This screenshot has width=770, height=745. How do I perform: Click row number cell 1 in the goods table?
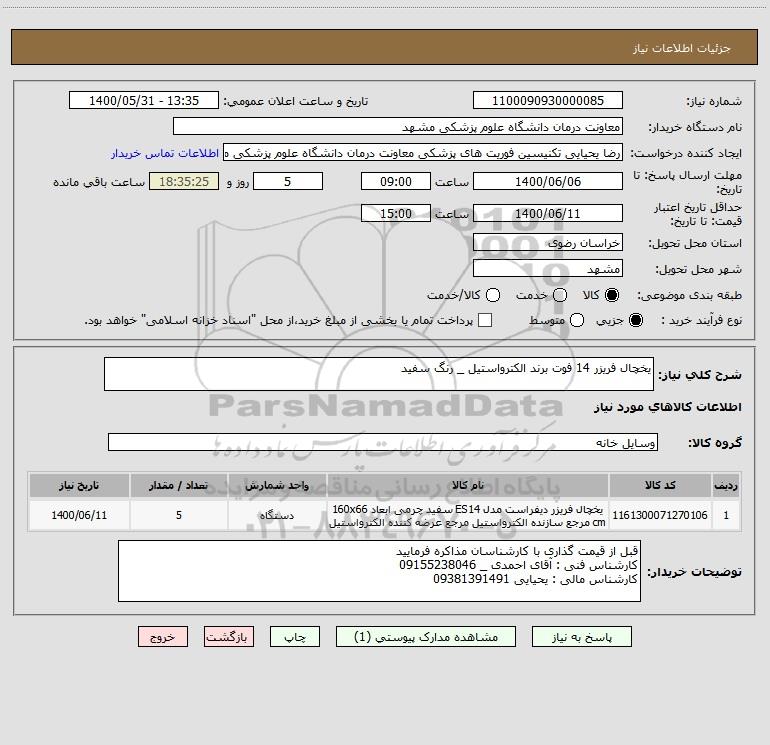click(x=726, y=515)
